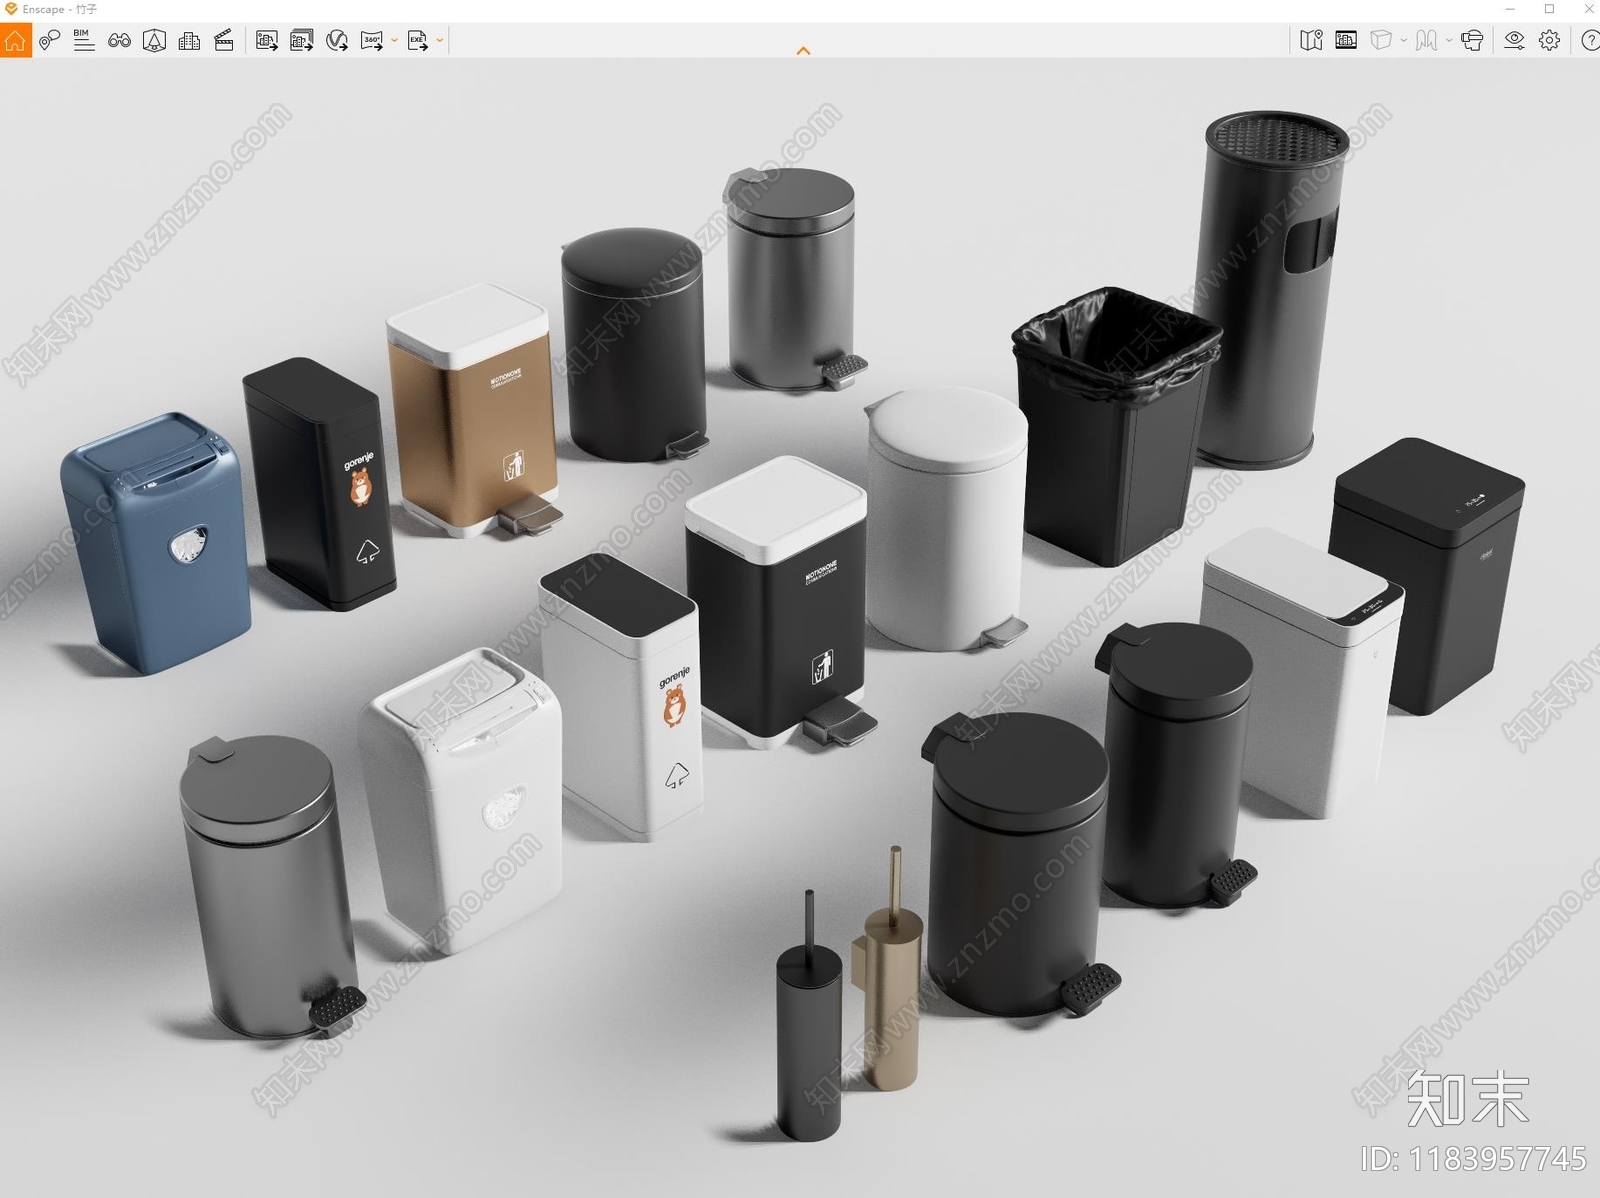Expand the EXE export dropdown arrow
Image resolution: width=1600 pixels, height=1198 pixels.
[x=440, y=41]
